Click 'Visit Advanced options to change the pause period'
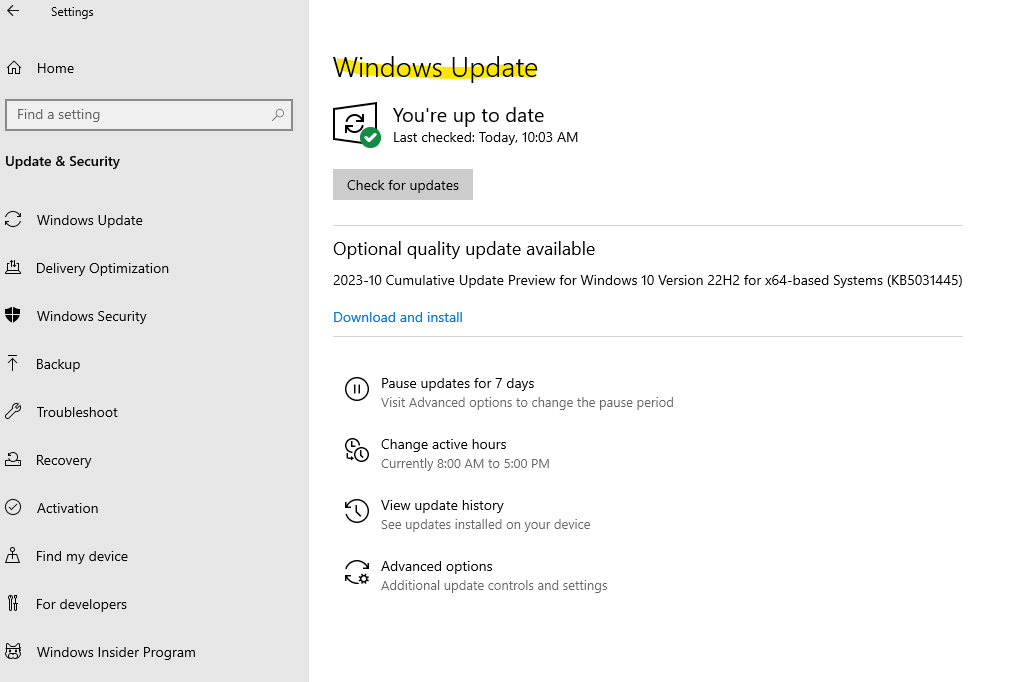 [527, 403]
